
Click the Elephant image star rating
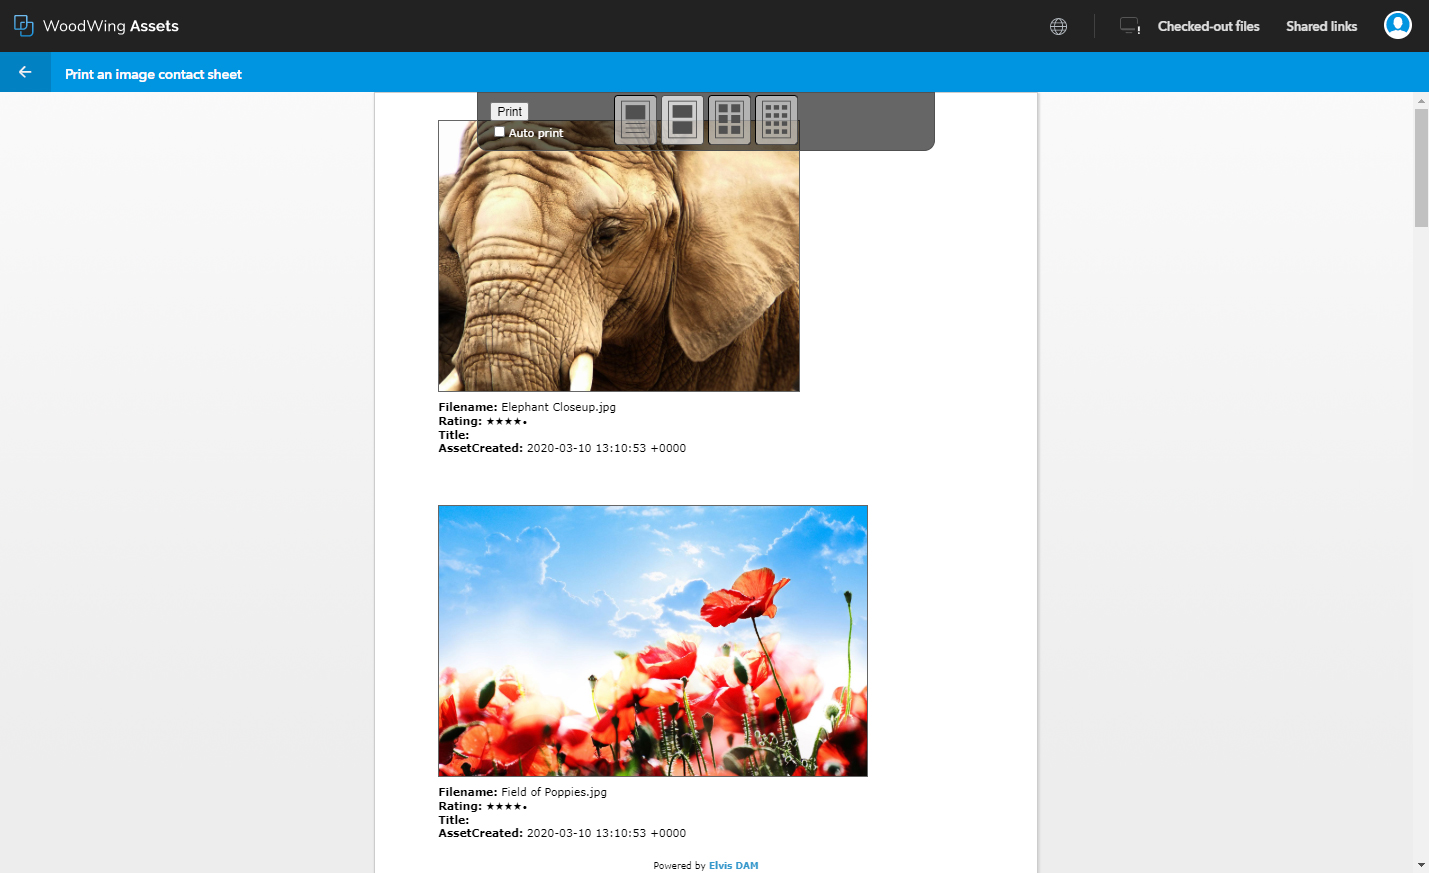click(506, 421)
